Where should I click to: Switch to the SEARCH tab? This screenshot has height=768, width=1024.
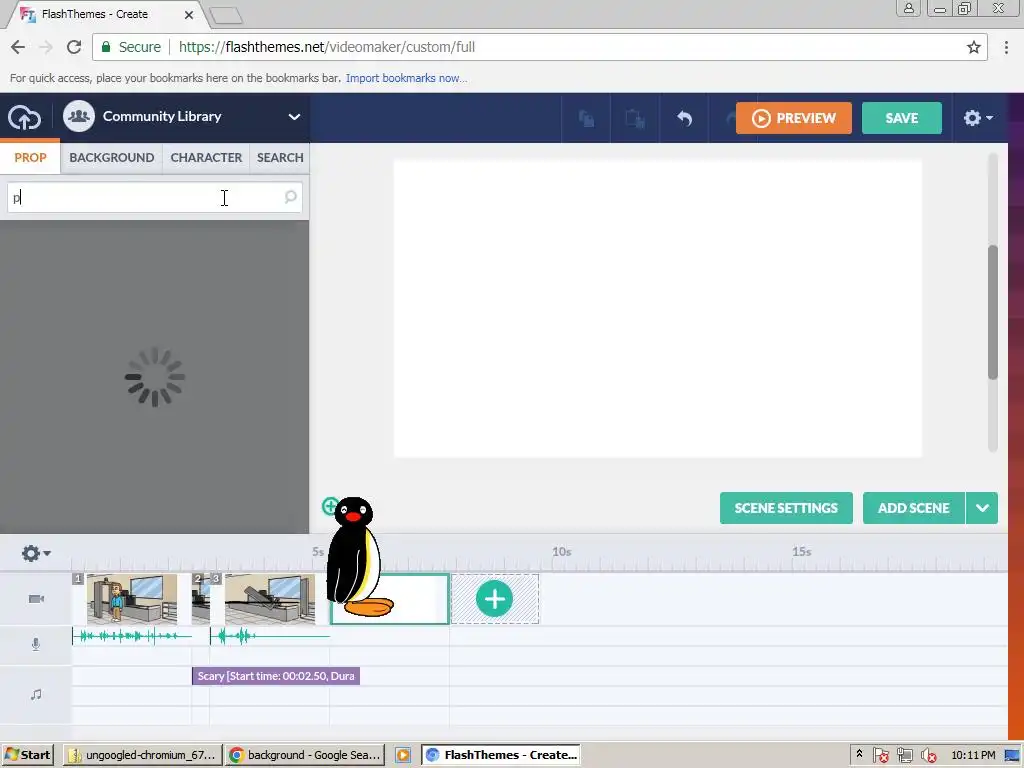point(280,157)
